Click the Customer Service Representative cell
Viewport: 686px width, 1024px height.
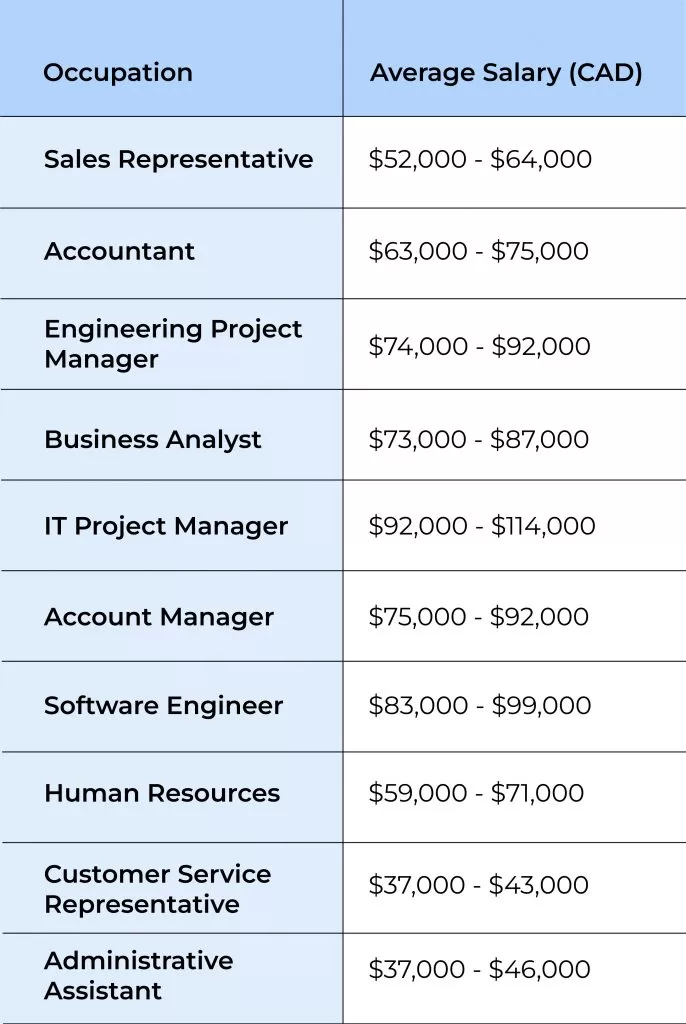tap(157, 889)
